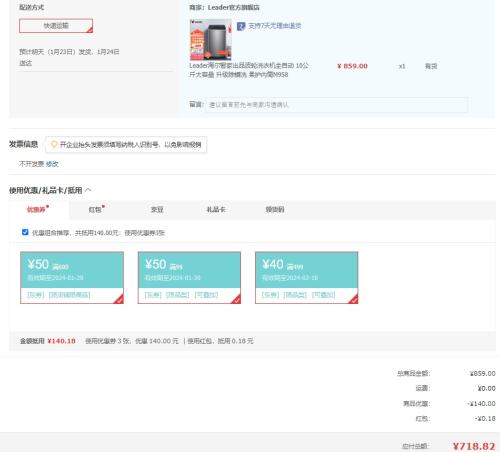
Task: Click the estimated delivery date text (1月23日)
Action: [69, 57]
